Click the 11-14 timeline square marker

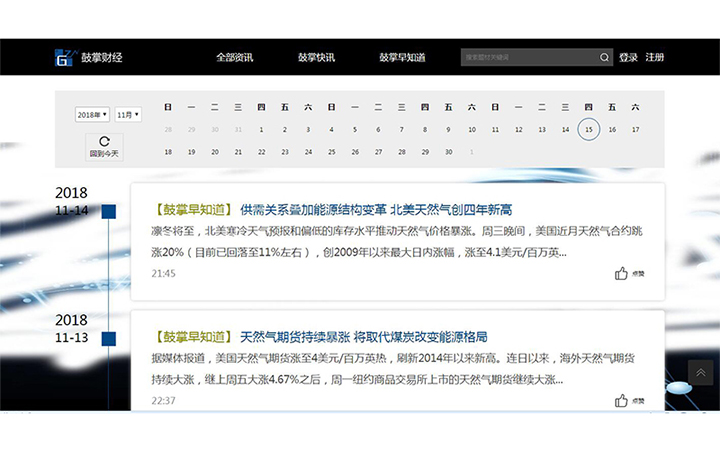(109, 212)
